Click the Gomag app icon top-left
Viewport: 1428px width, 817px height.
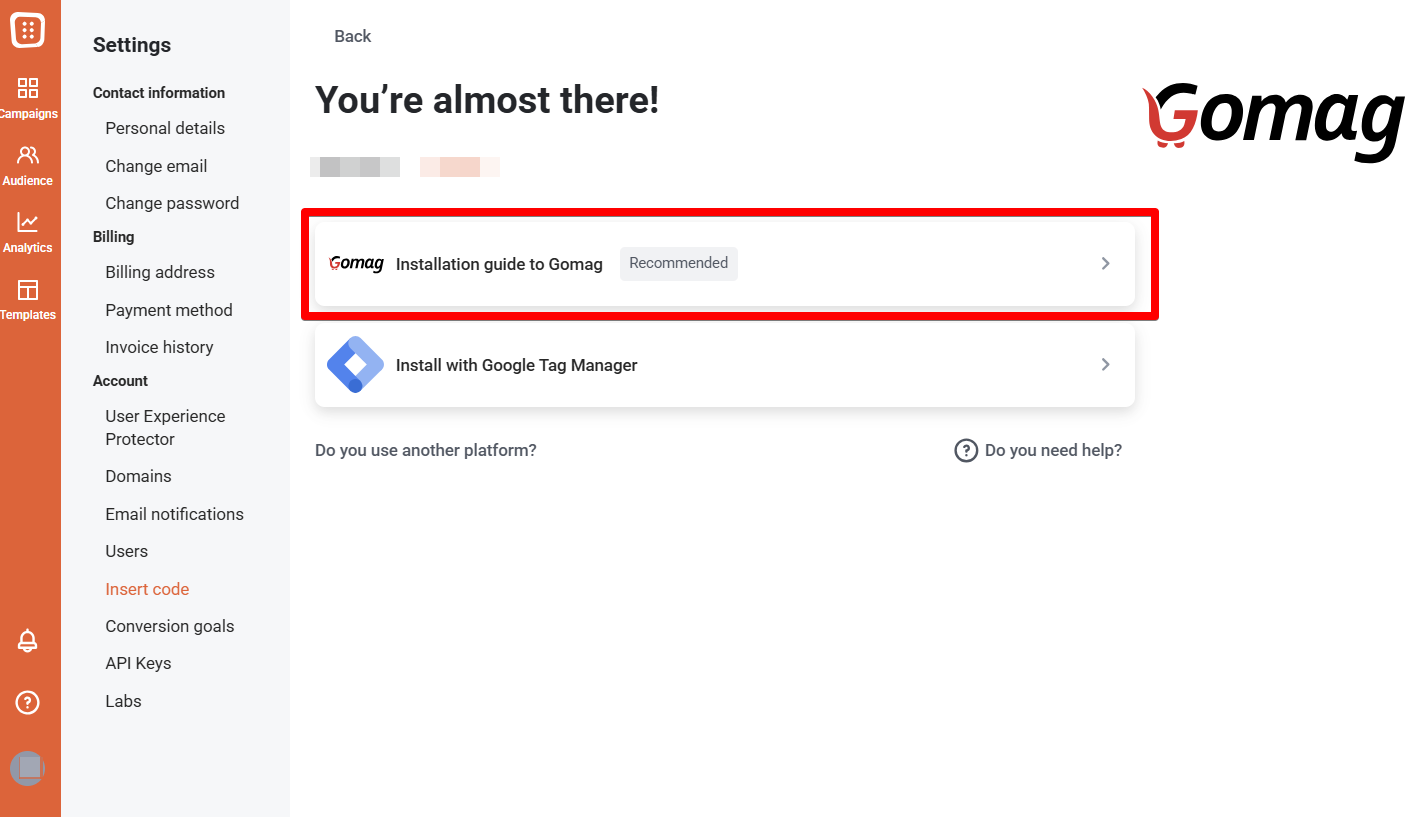pos(30,30)
